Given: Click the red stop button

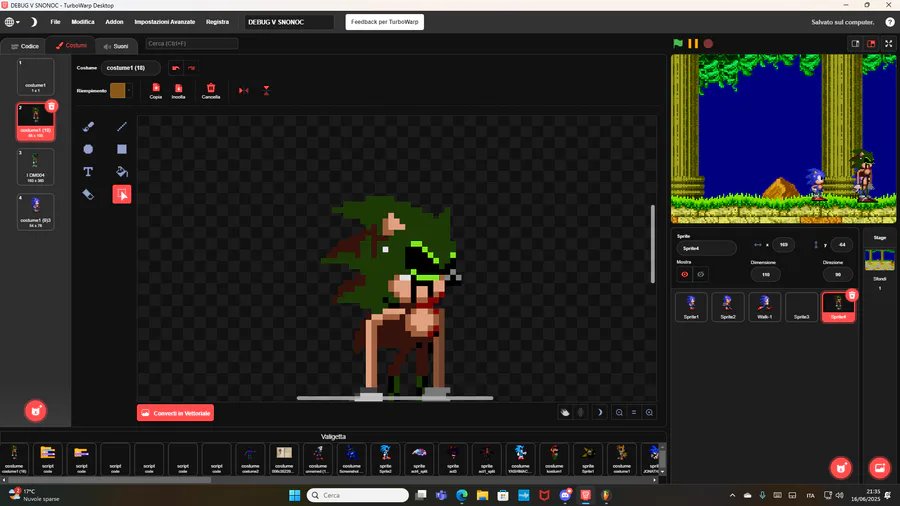Looking at the screenshot, I should 708,44.
